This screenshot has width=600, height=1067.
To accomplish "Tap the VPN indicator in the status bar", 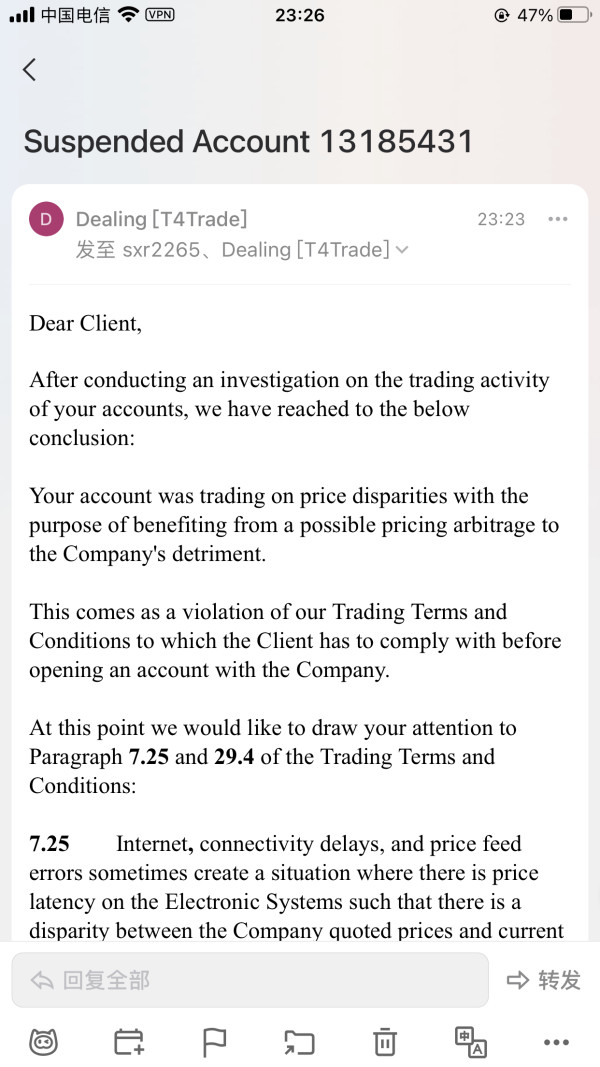I will 160,15.
